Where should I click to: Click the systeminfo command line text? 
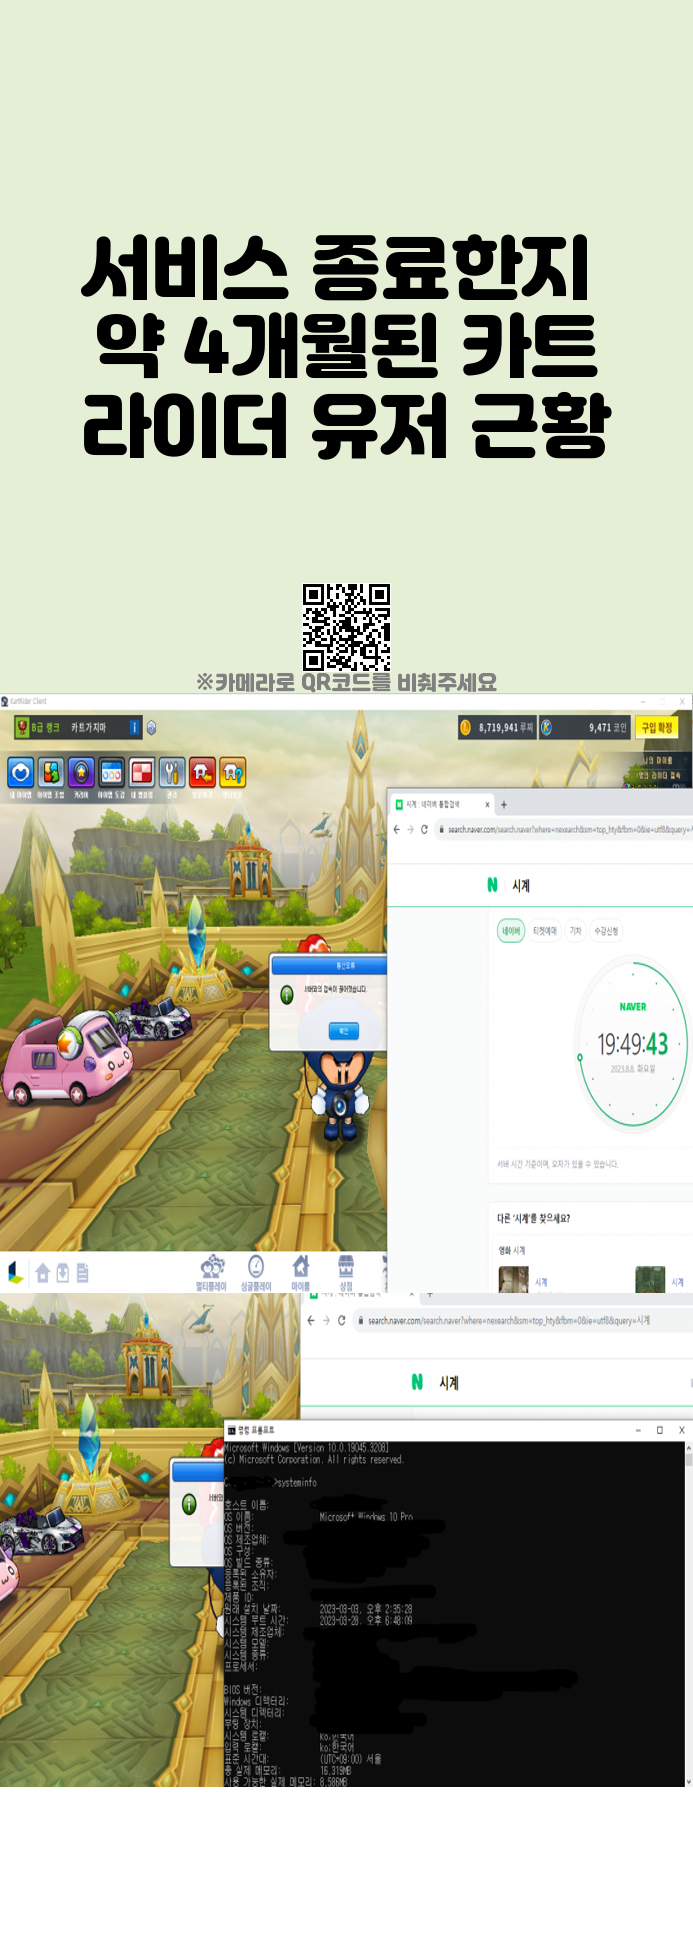295,1482
